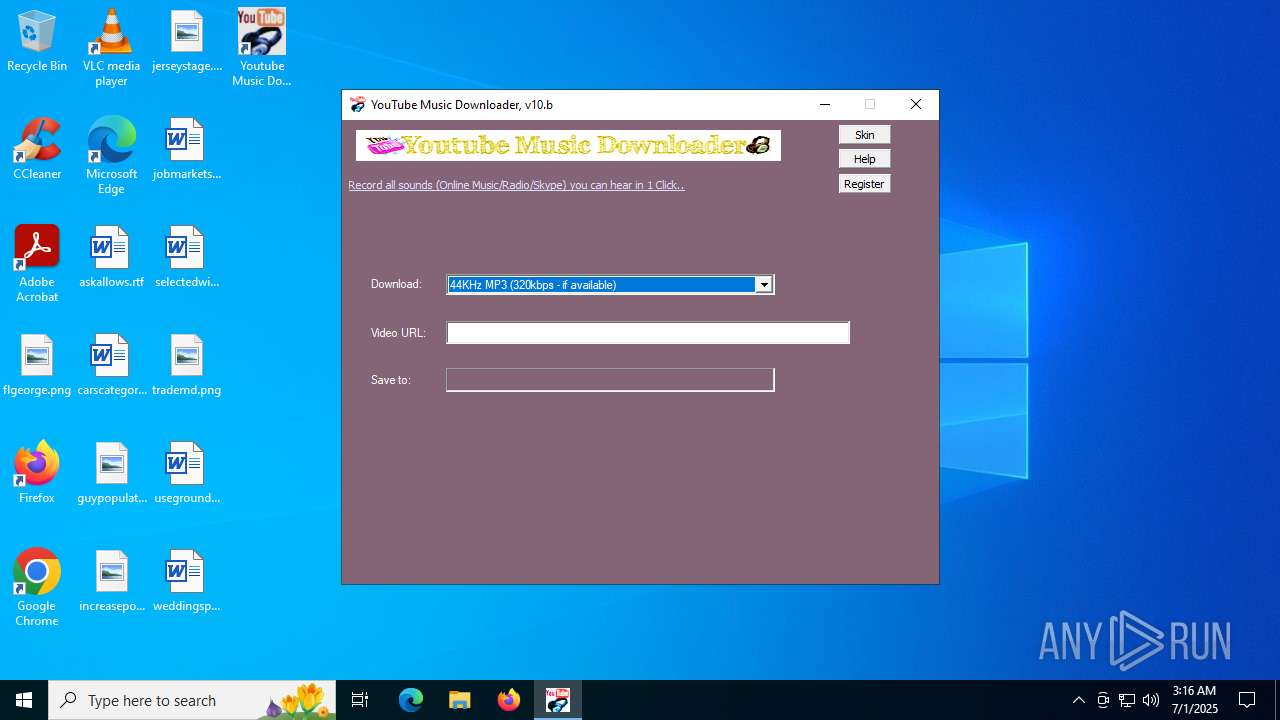1280x720 pixels.
Task: Click the Windows Start button
Action: pos(24,700)
